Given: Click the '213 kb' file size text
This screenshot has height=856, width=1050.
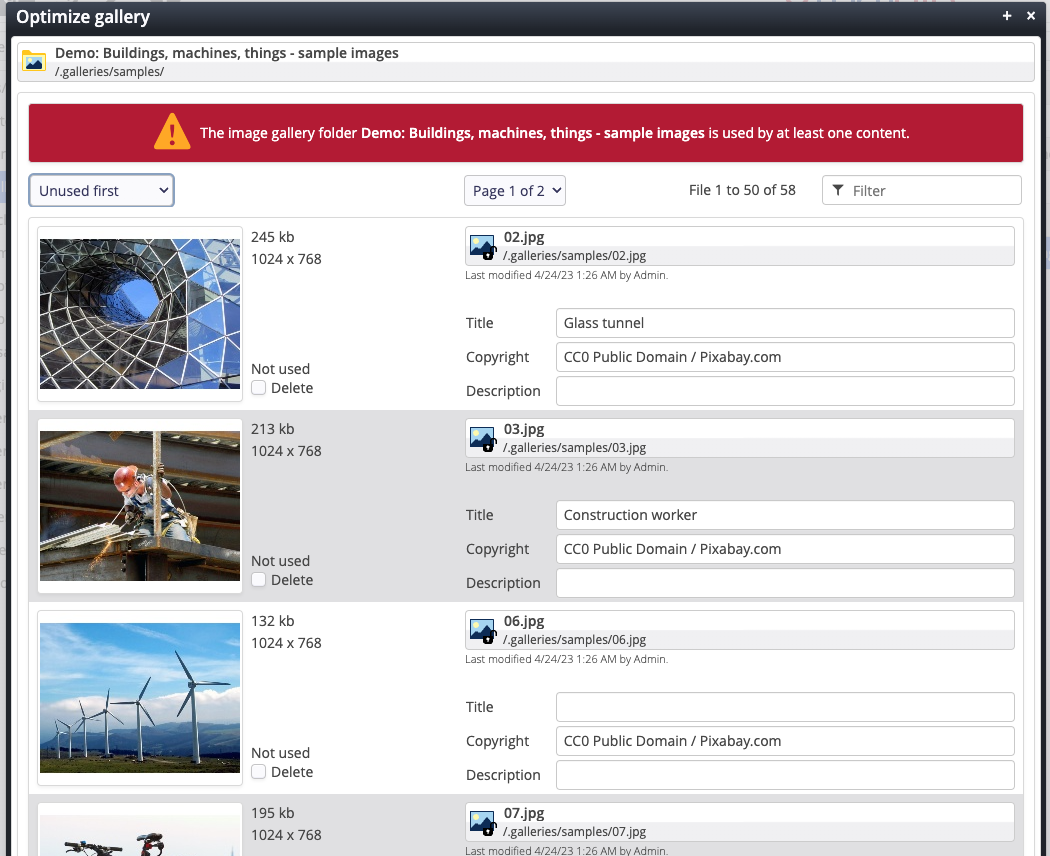Looking at the screenshot, I should tap(273, 429).
